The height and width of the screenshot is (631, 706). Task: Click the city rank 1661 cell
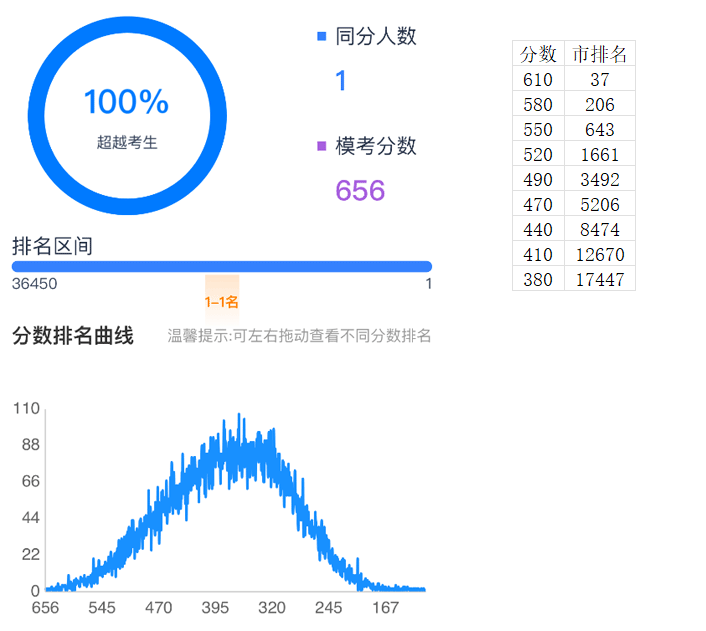click(x=599, y=155)
